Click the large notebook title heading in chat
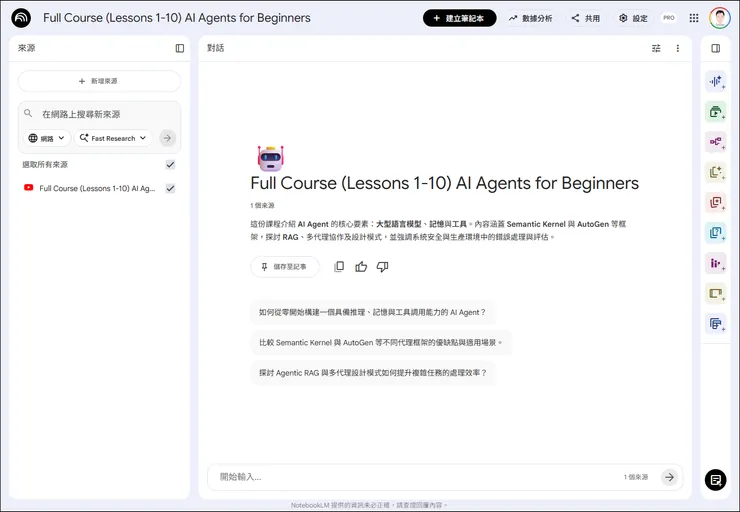This screenshot has height=512, width=740. point(445,183)
